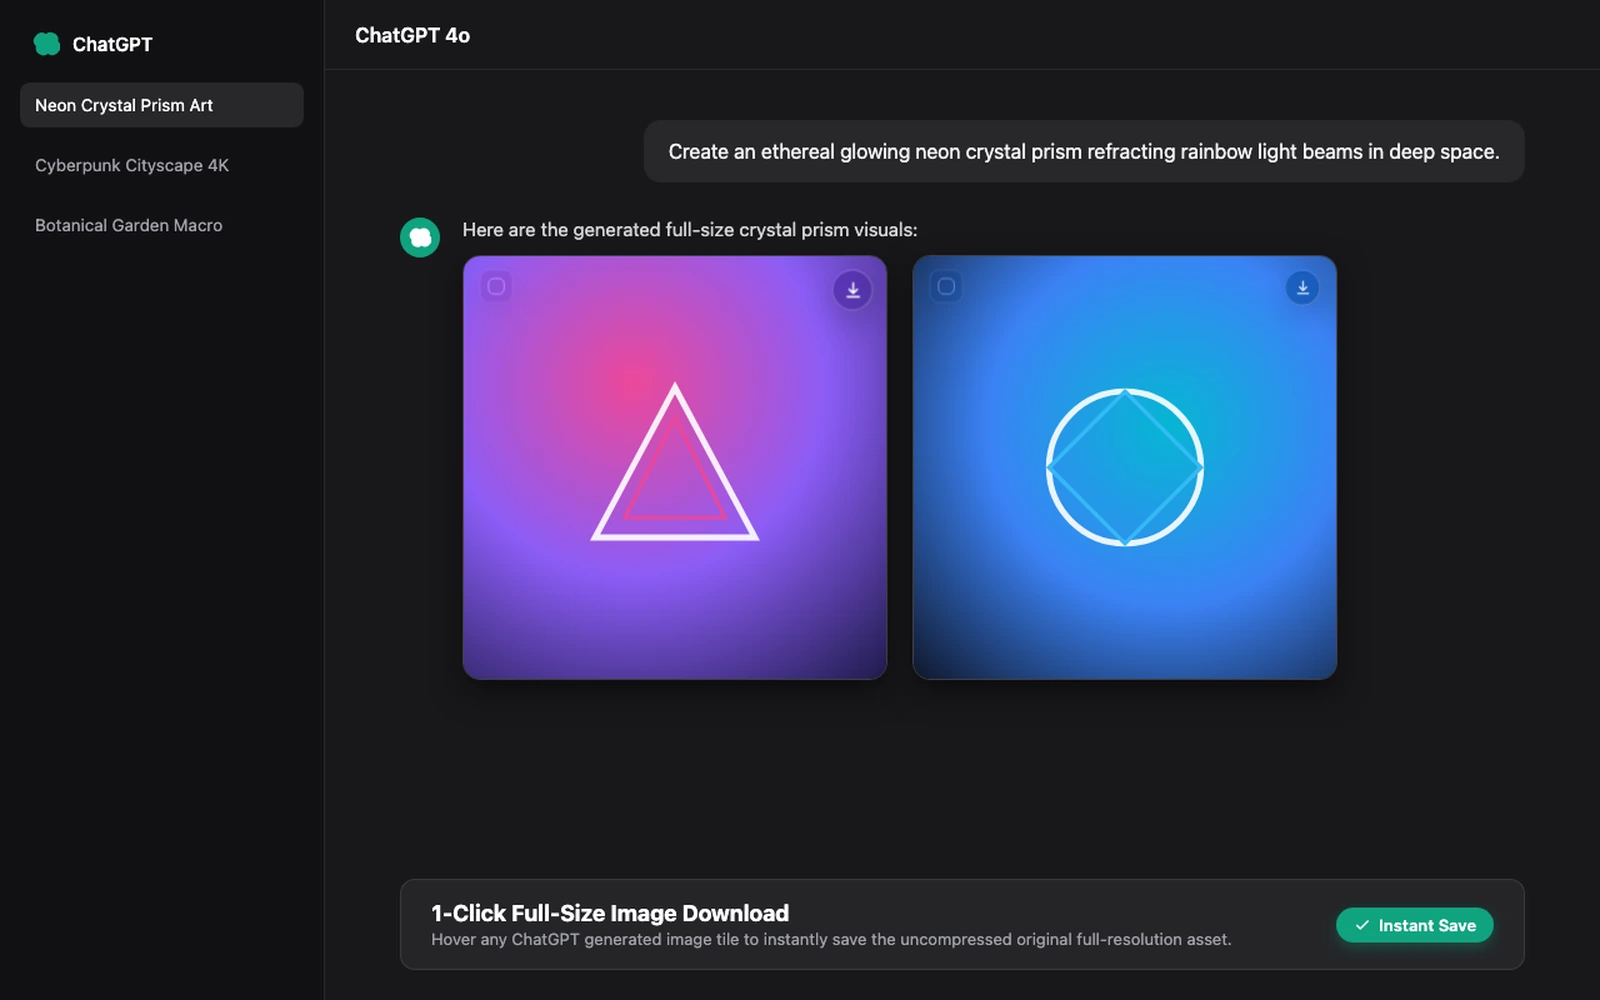Click the user prompt about neon crystal prism
This screenshot has width=1600, height=1000.
(1084, 151)
